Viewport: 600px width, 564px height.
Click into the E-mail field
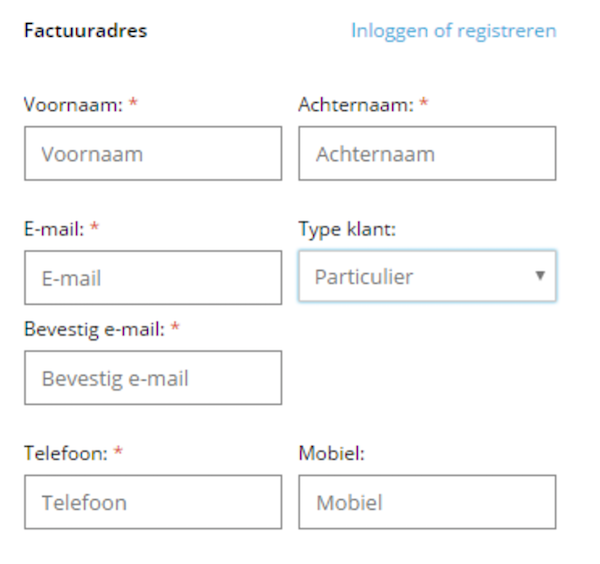153,278
